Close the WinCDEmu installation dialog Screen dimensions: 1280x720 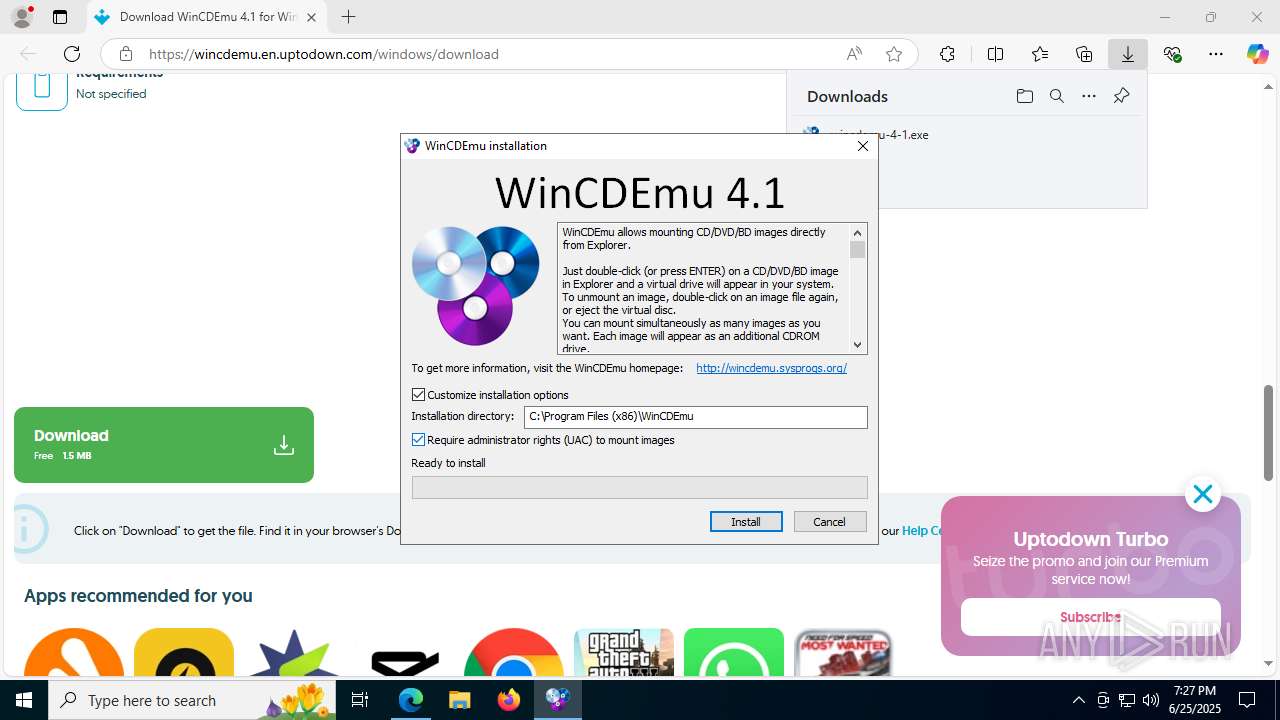tap(863, 146)
